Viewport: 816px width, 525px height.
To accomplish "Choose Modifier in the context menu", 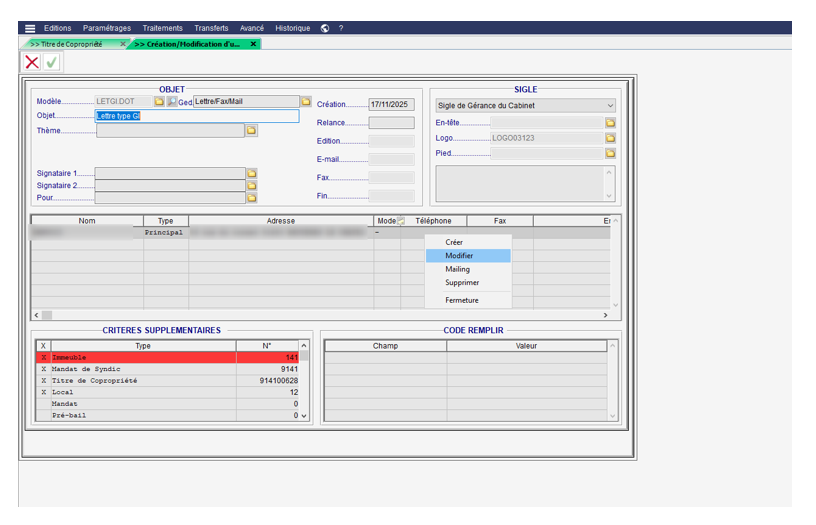I will click(460, 256).
